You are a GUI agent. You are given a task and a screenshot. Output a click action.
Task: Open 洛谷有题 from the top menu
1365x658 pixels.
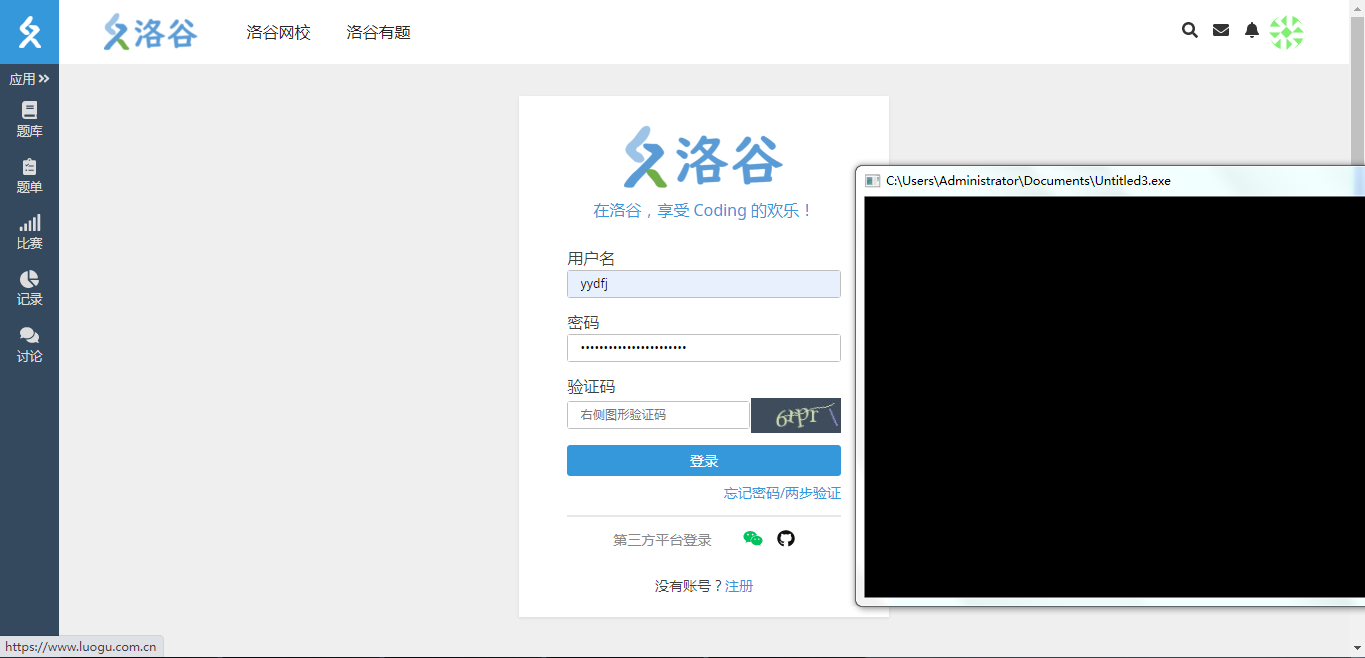[x=377, y=32]
